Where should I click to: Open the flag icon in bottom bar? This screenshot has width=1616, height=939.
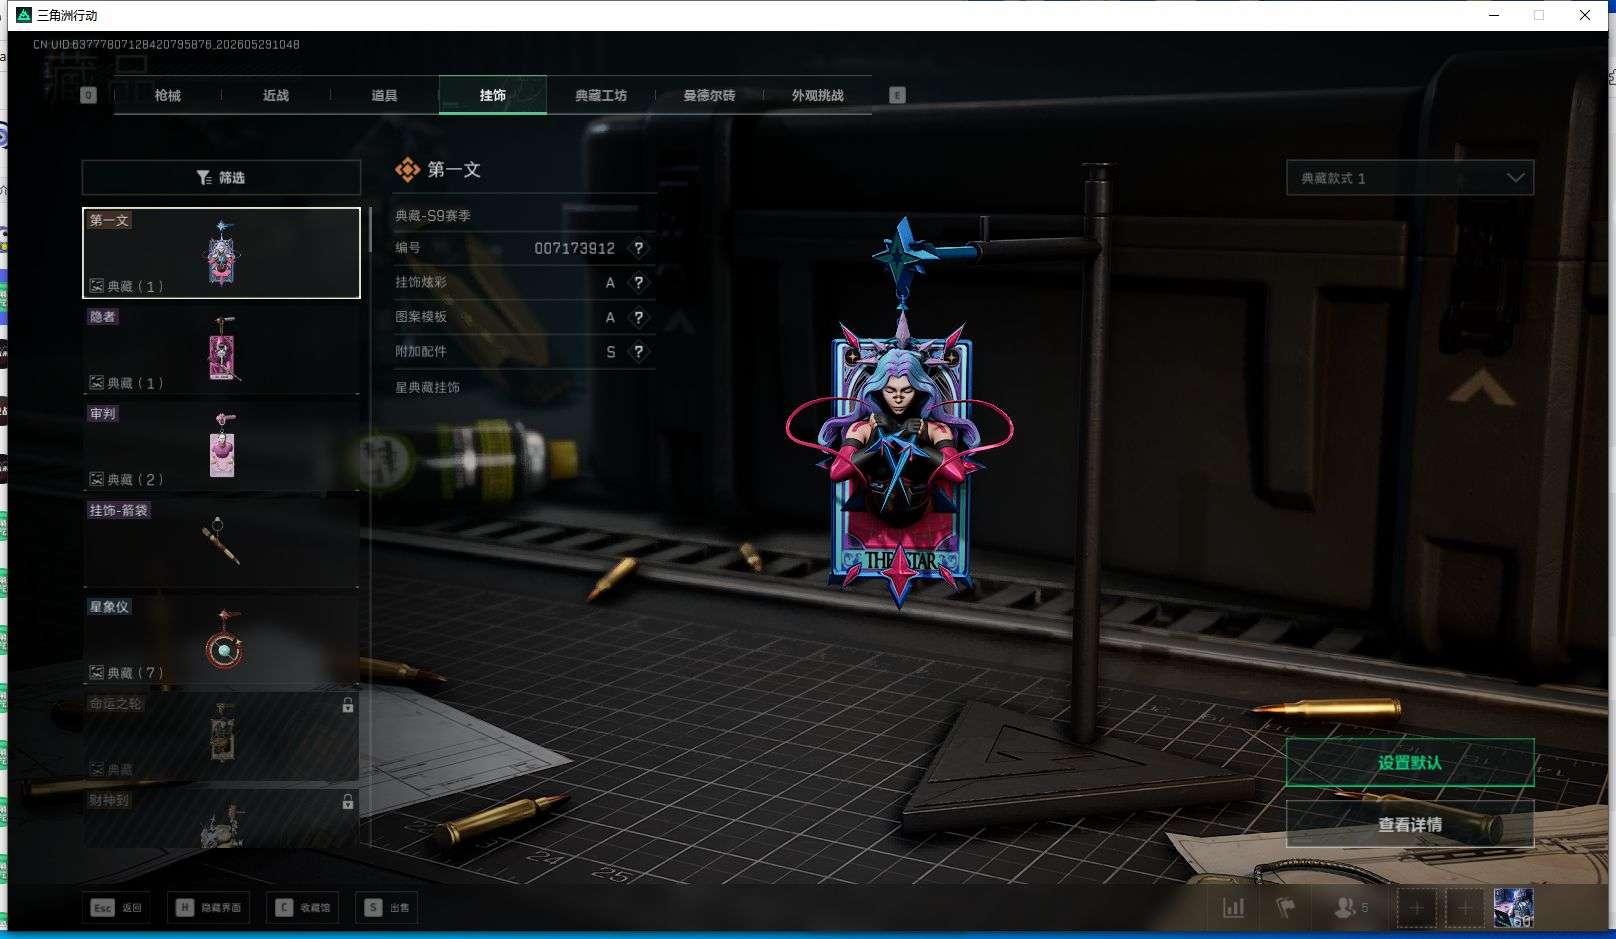1286,908
